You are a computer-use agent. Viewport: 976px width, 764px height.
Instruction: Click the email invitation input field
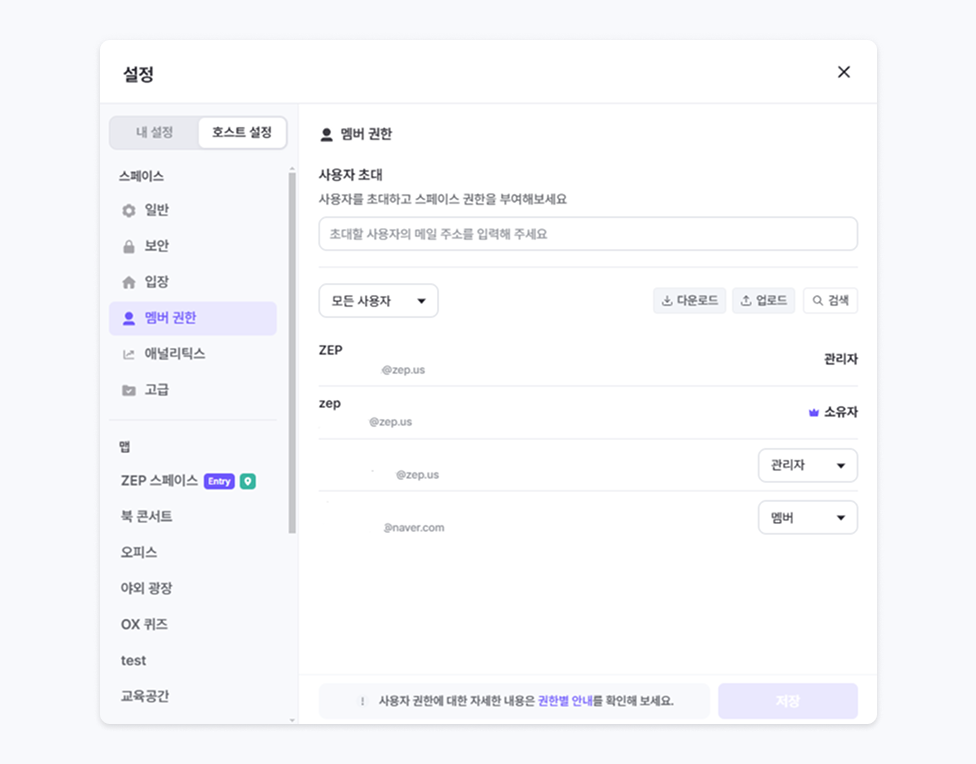587,234
